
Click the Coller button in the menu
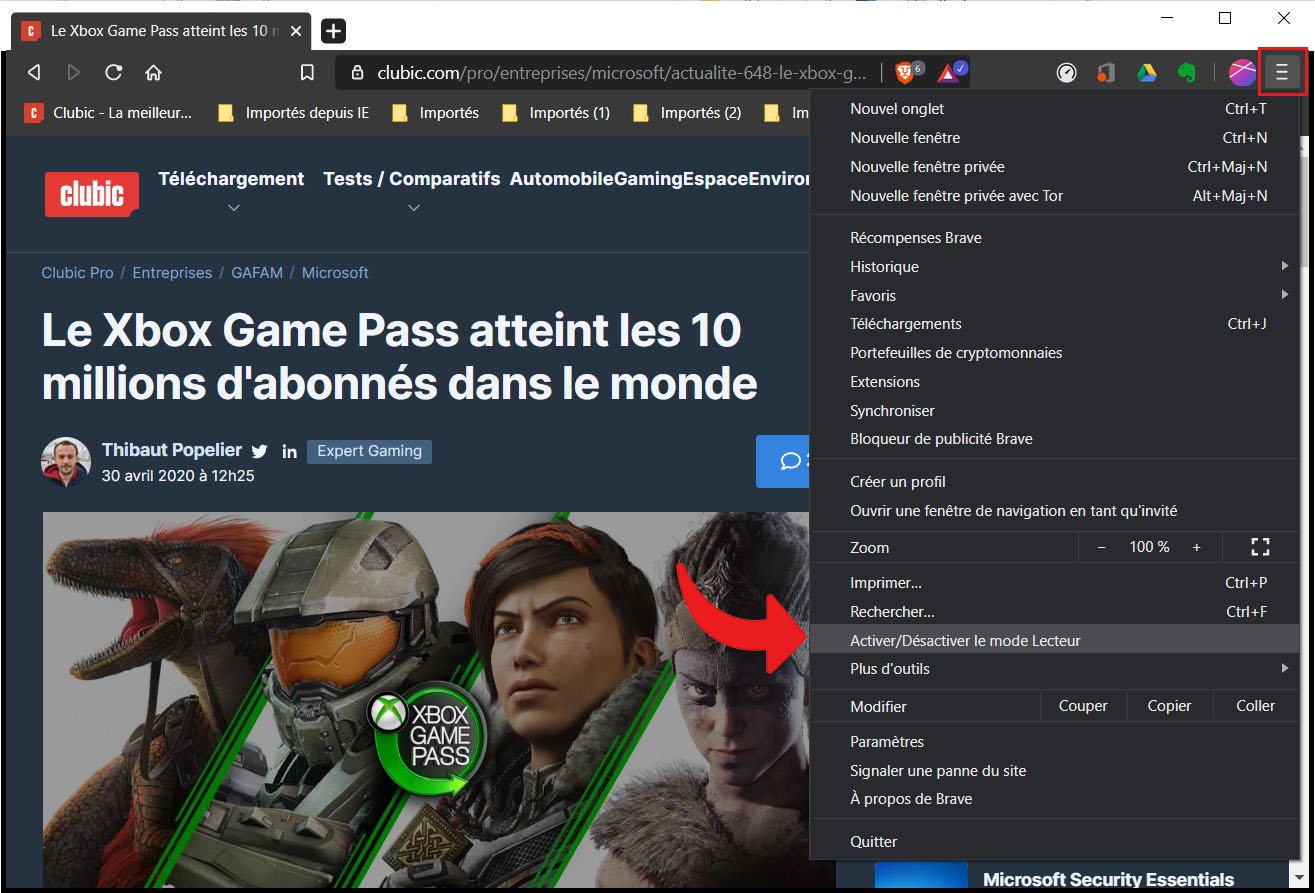coord(1253,705)
